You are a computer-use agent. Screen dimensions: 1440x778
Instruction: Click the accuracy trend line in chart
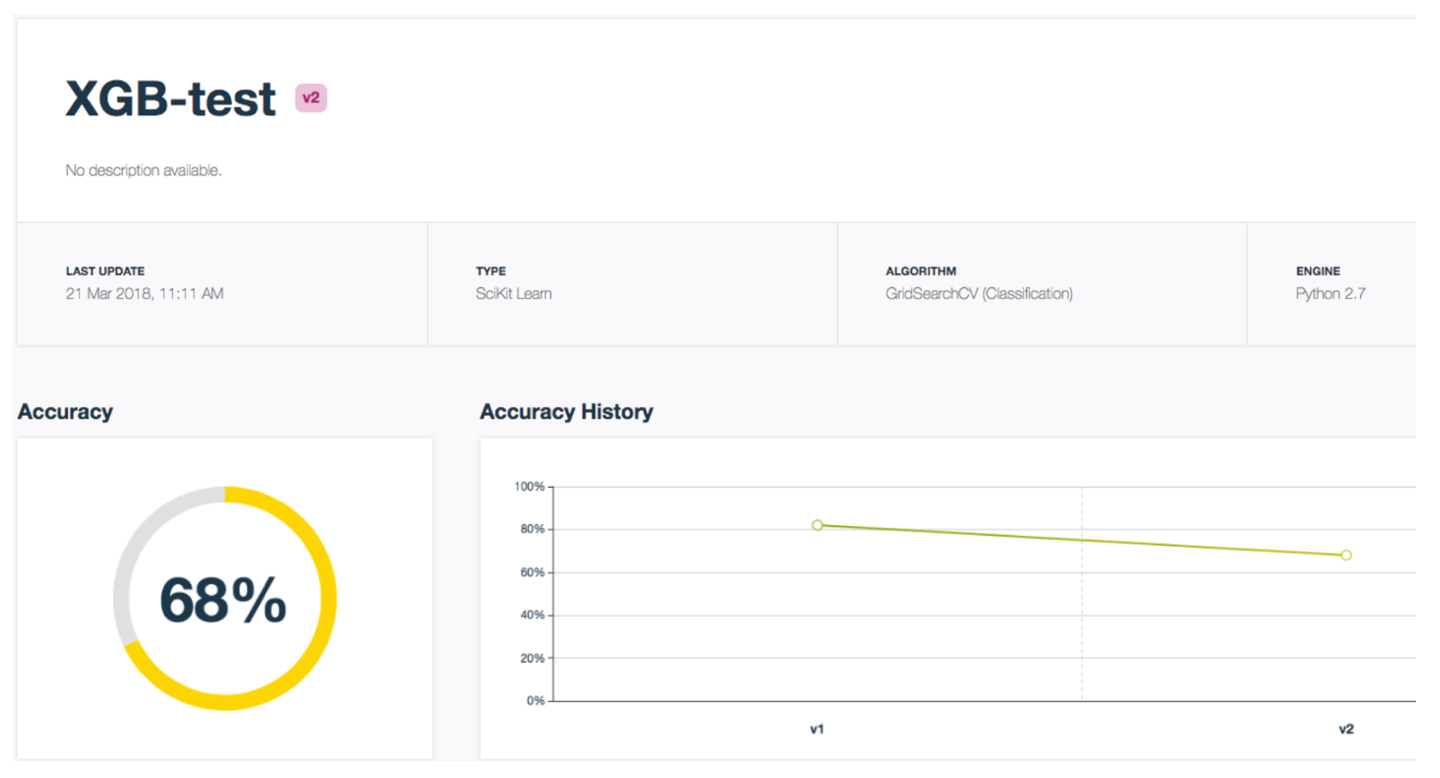(x=1081, y=540)
